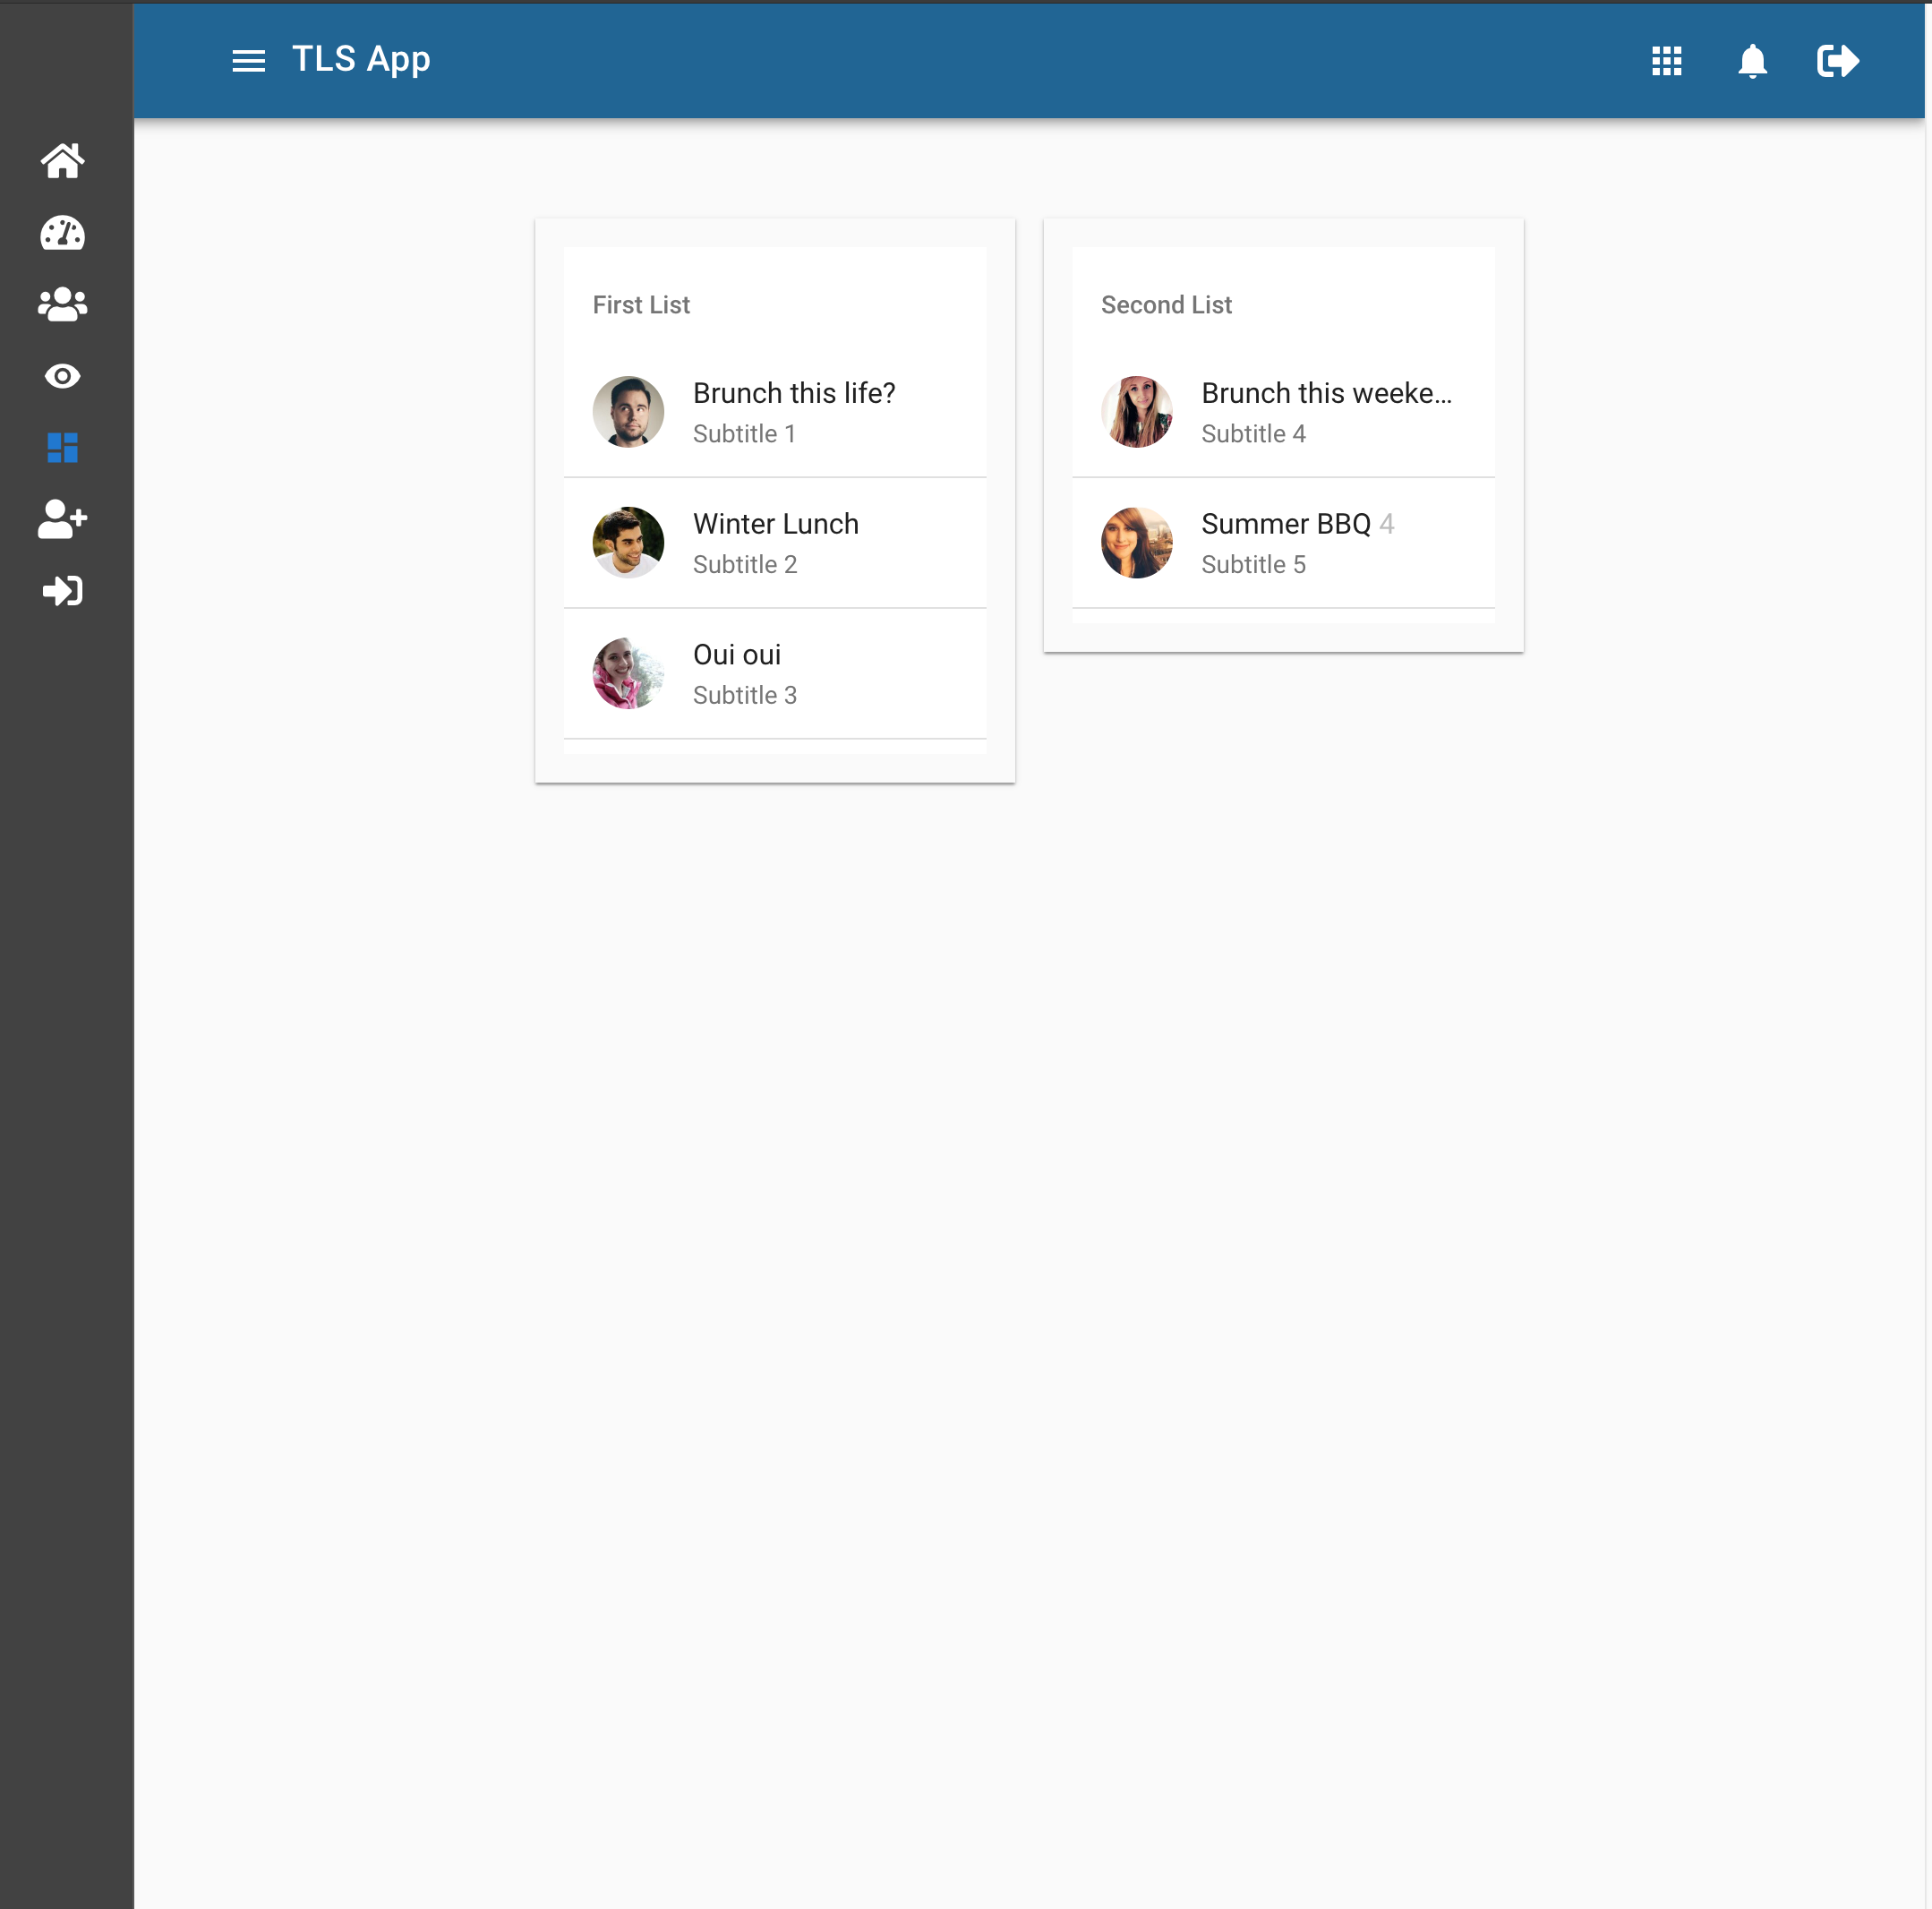Click the 'Subtitle 2' text
This screenshot has height=1909, width=1932.
tap(745, 565)
